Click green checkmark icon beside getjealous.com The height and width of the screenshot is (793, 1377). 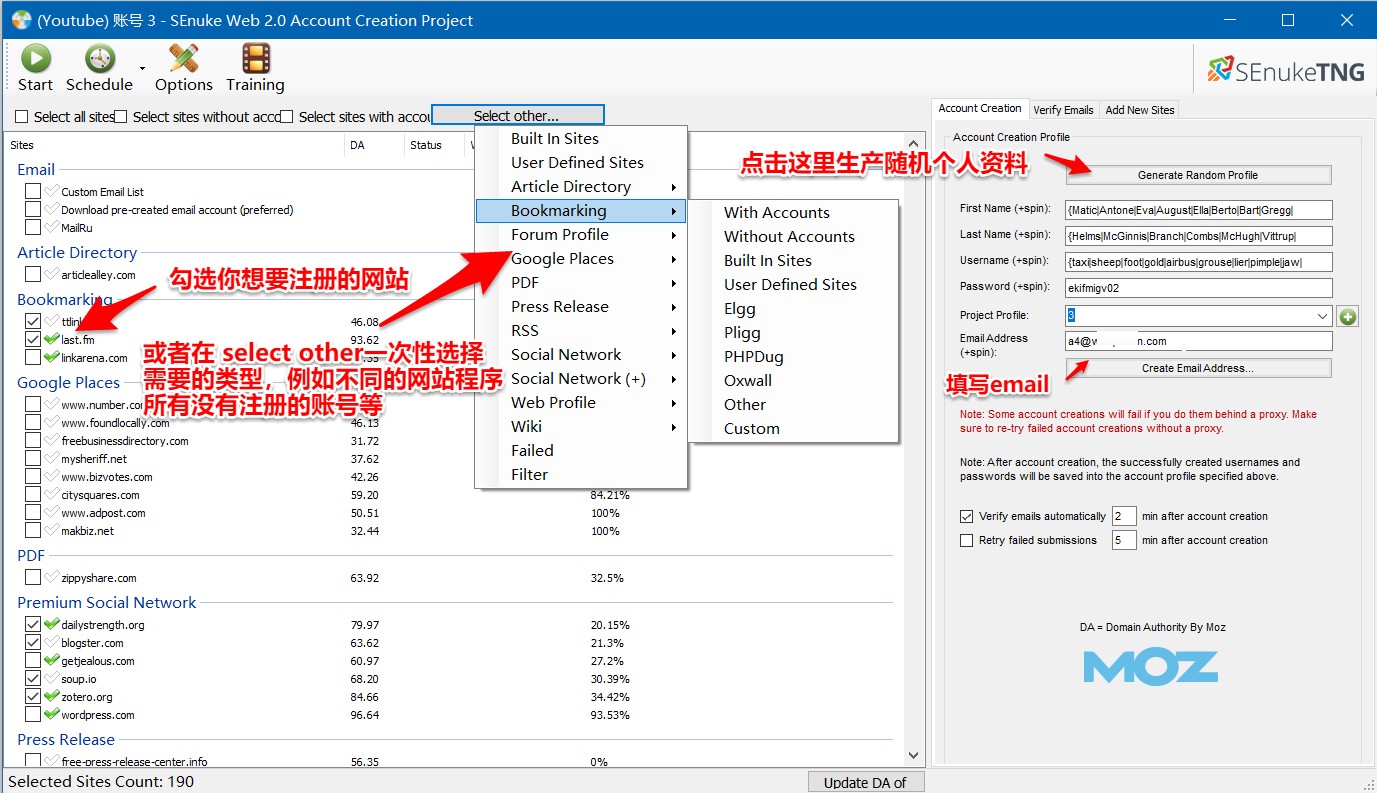click(x=52, y=661)
